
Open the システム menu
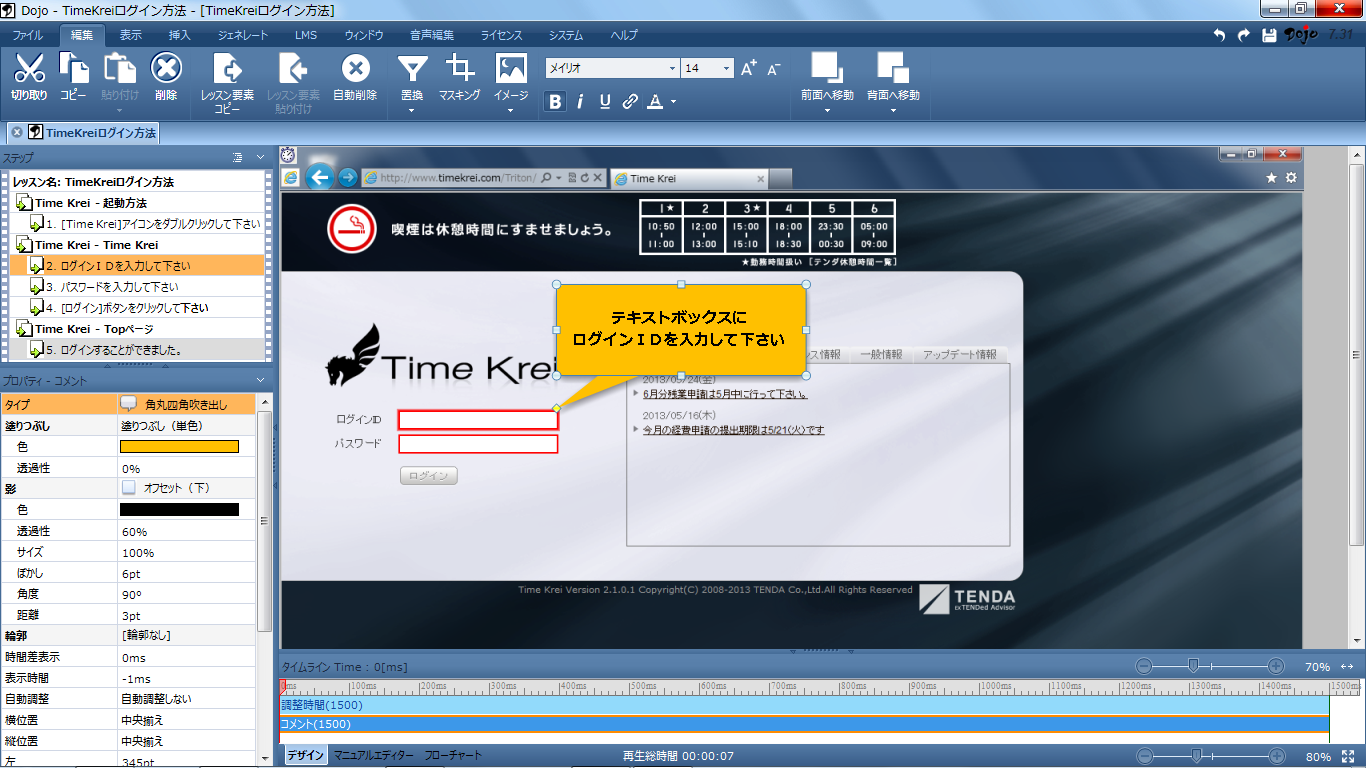click(565, 35)
